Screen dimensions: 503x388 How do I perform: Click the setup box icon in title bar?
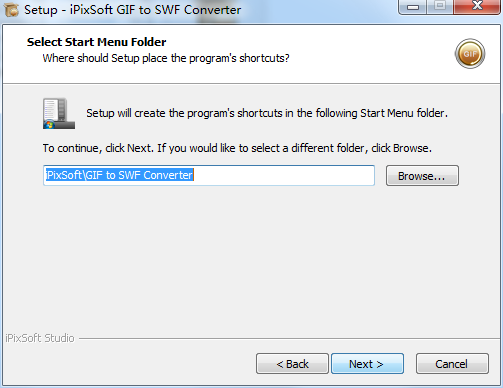point(11,10)
